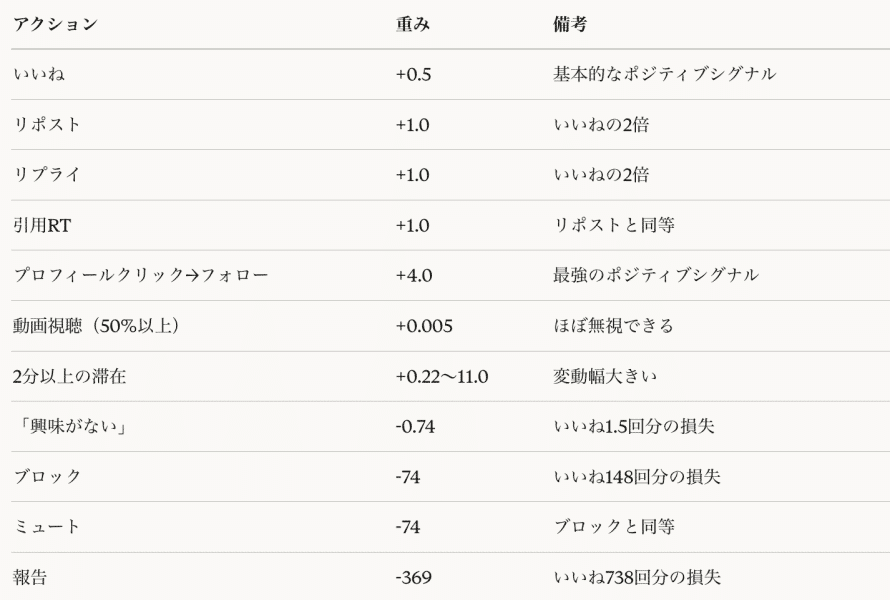Click the リポスト action cell
Viewport: 890px width, 600px height.
[46, 125]
